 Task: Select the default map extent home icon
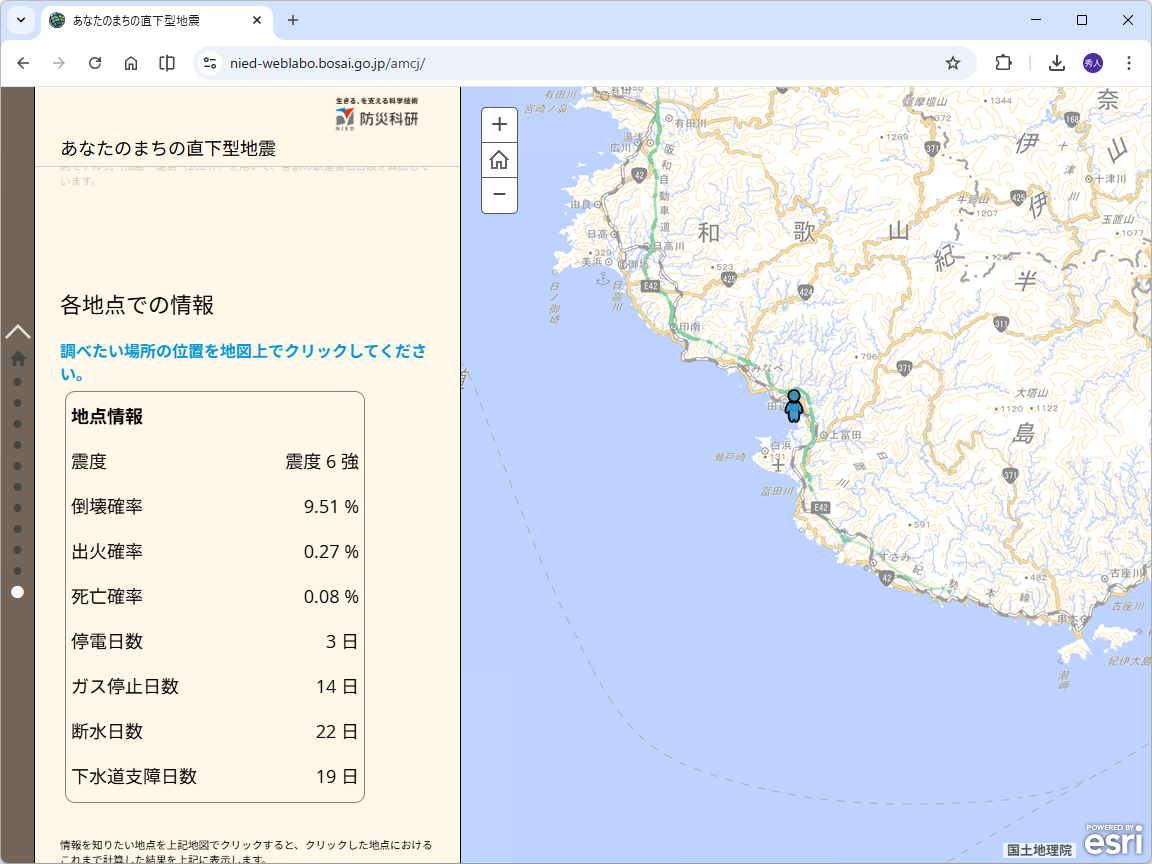(x=499, y=160)
